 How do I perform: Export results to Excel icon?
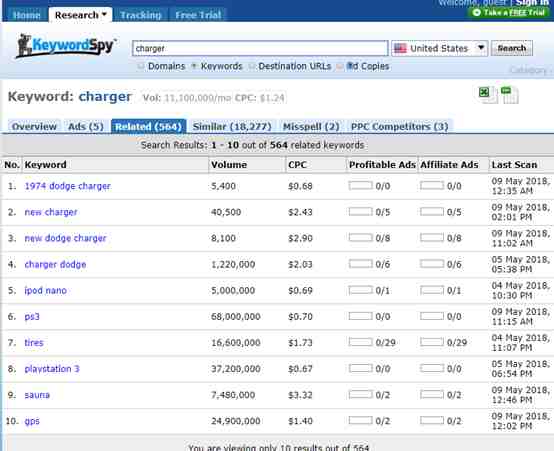[487, 95]
